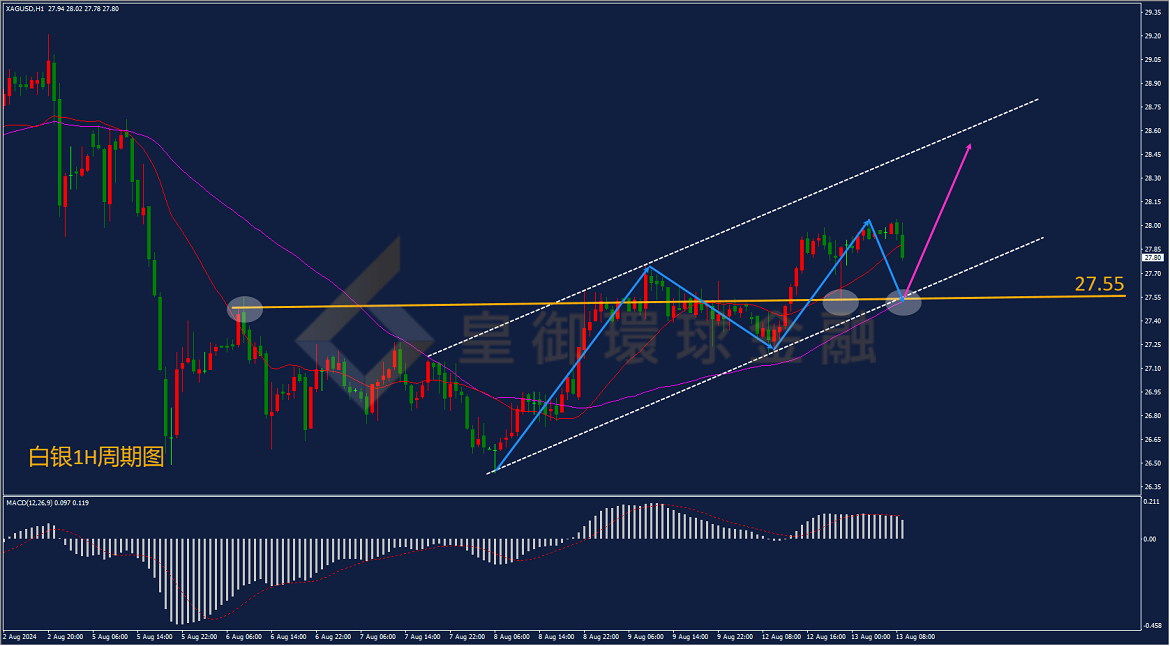Click the 26.50 price axis label
The width and height of the screenshot is (1170, 646).
click(1152, 463)
